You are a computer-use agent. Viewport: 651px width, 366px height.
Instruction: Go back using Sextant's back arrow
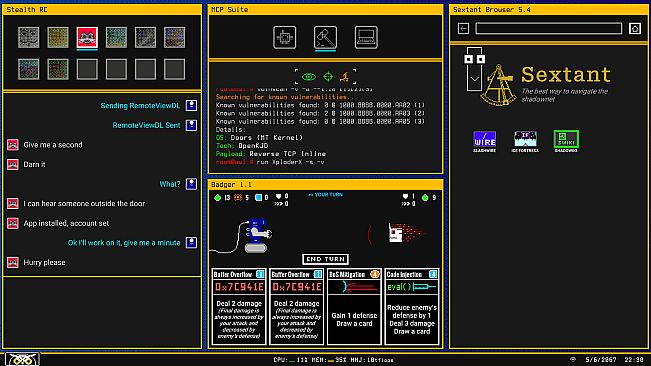(x=463, y=28)
